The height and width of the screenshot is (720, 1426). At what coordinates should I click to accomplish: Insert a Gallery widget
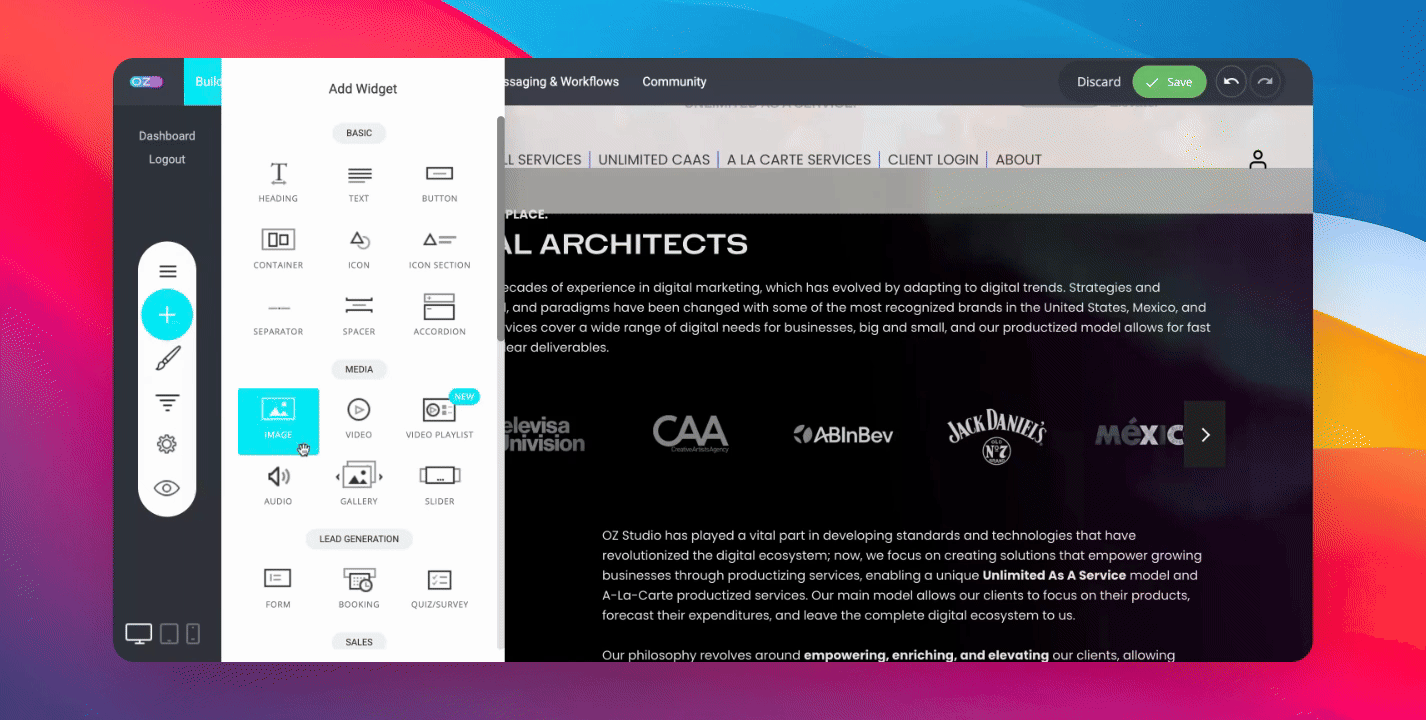[x=359, y=485]
